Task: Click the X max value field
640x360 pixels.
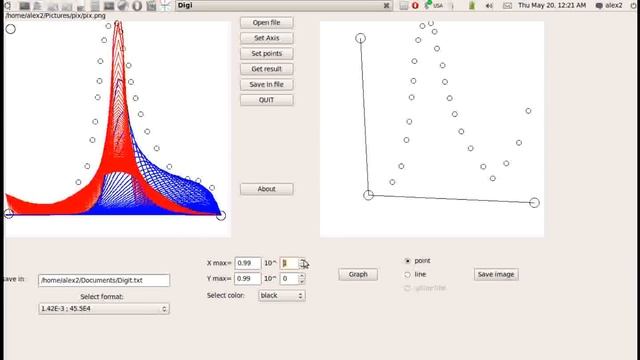Action: click(248, 263)
